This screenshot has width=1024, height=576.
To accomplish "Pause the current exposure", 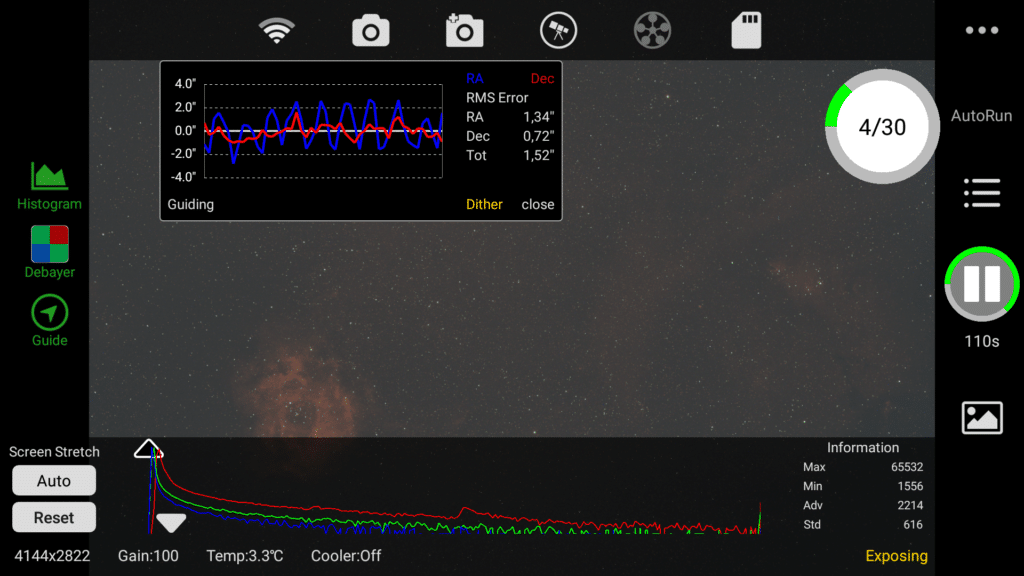I will [982, 283].
